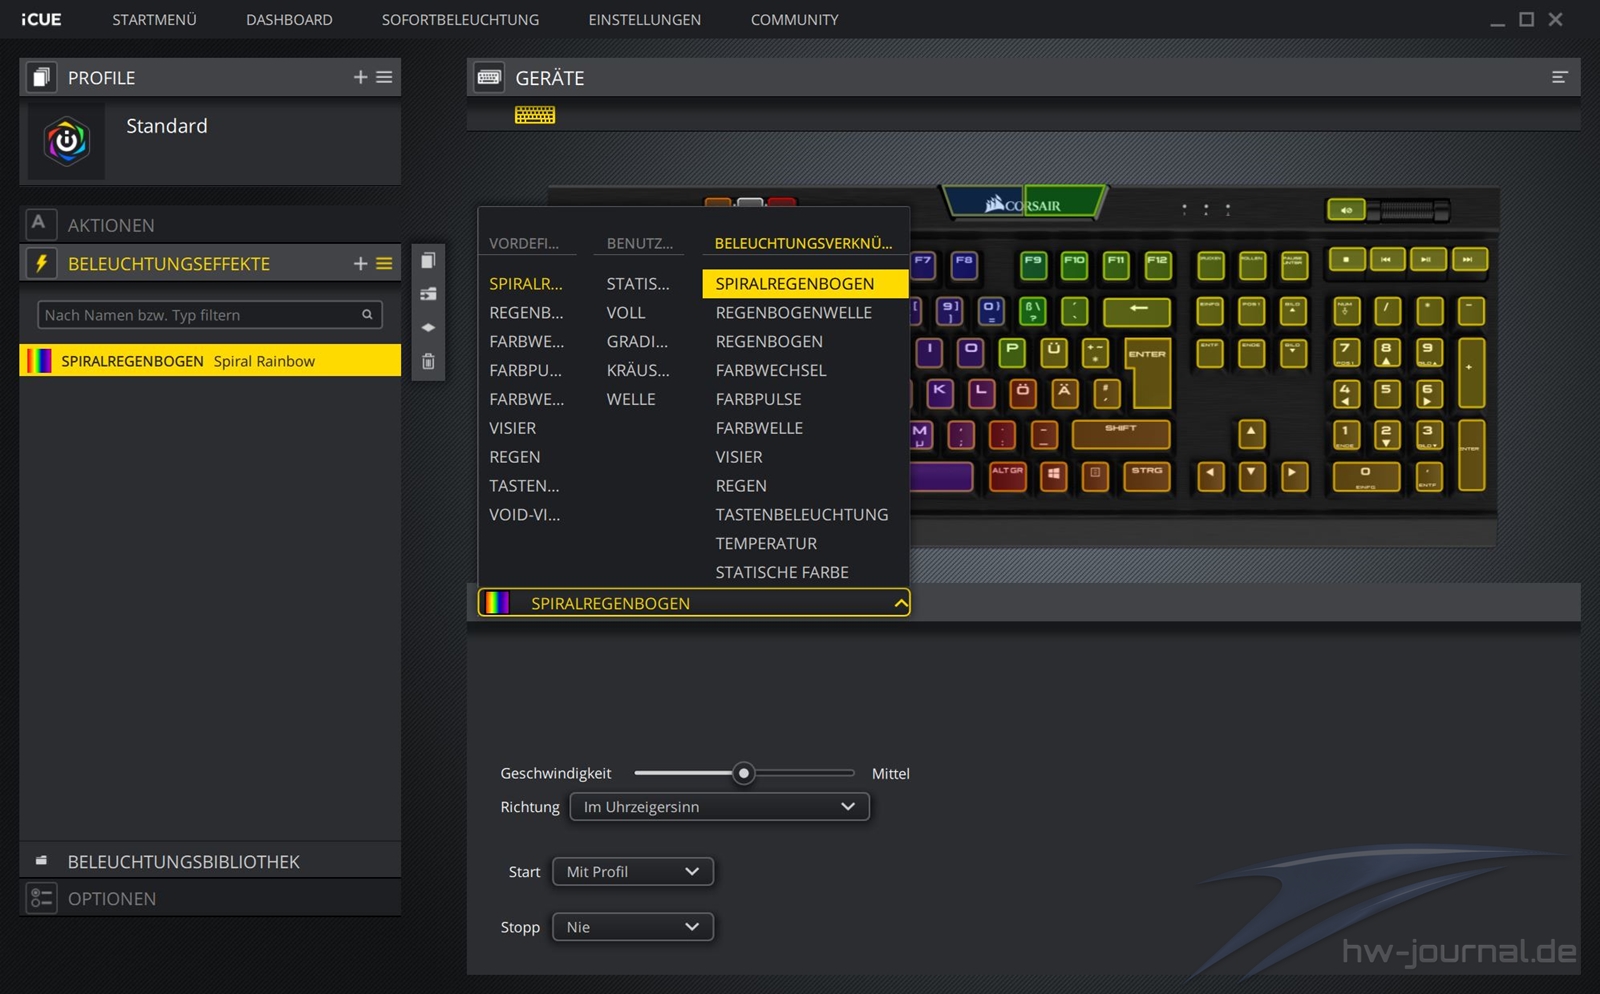Click the copy effect icon in side toolbar
Viewport: 1600px width, 994px height.
(428, 260)
